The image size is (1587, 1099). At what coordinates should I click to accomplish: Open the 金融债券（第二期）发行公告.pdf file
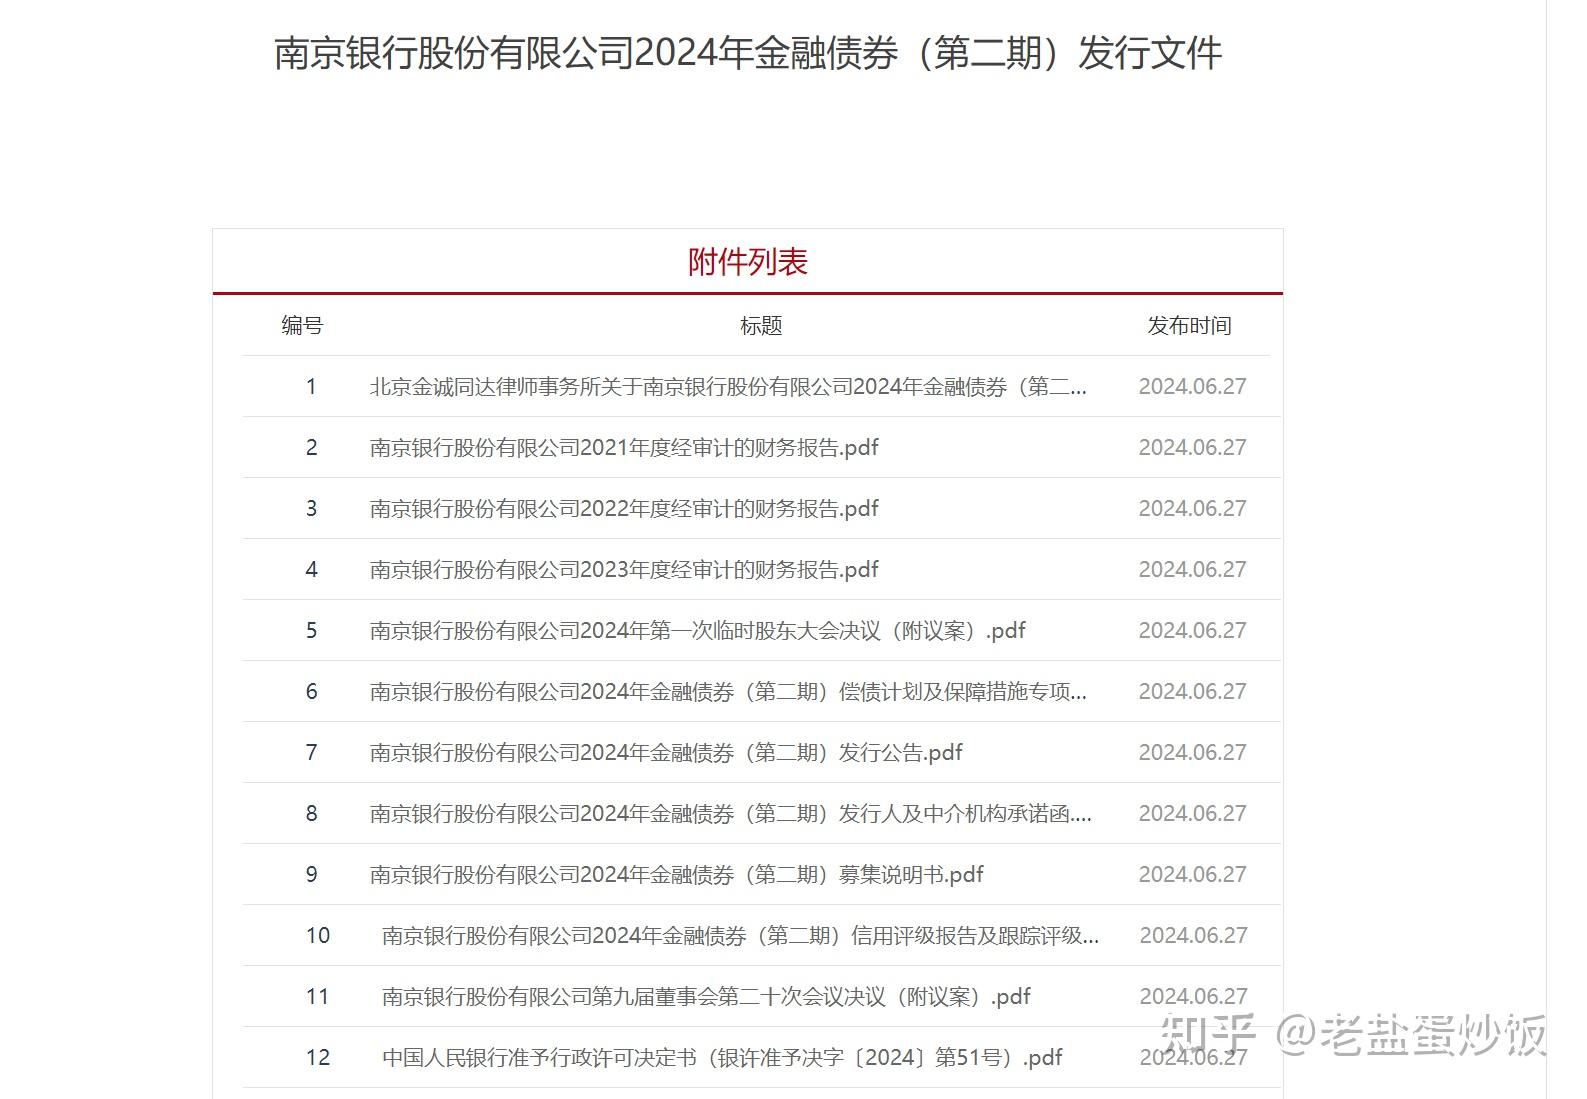point(666,753)
